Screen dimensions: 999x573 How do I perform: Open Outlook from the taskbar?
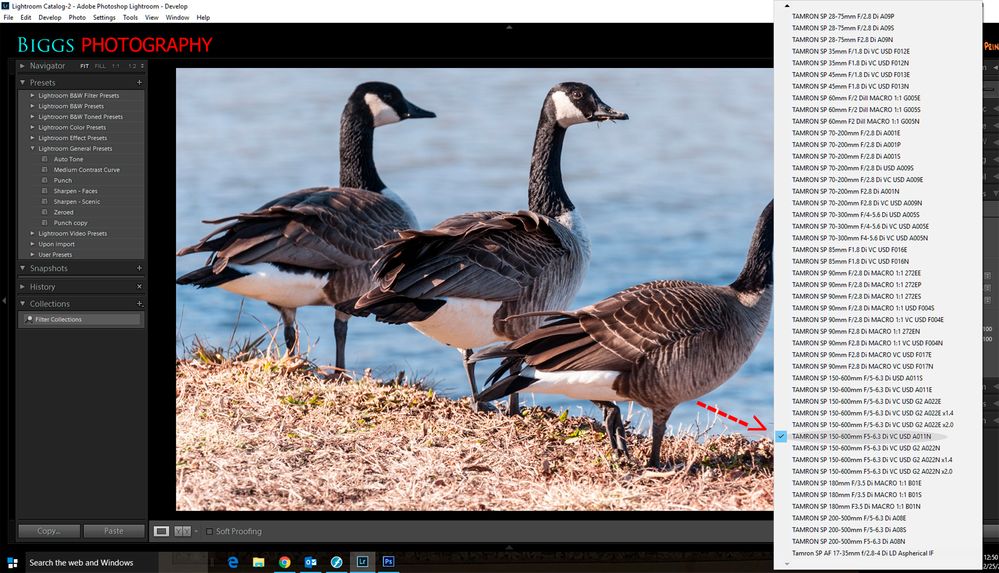310,562
